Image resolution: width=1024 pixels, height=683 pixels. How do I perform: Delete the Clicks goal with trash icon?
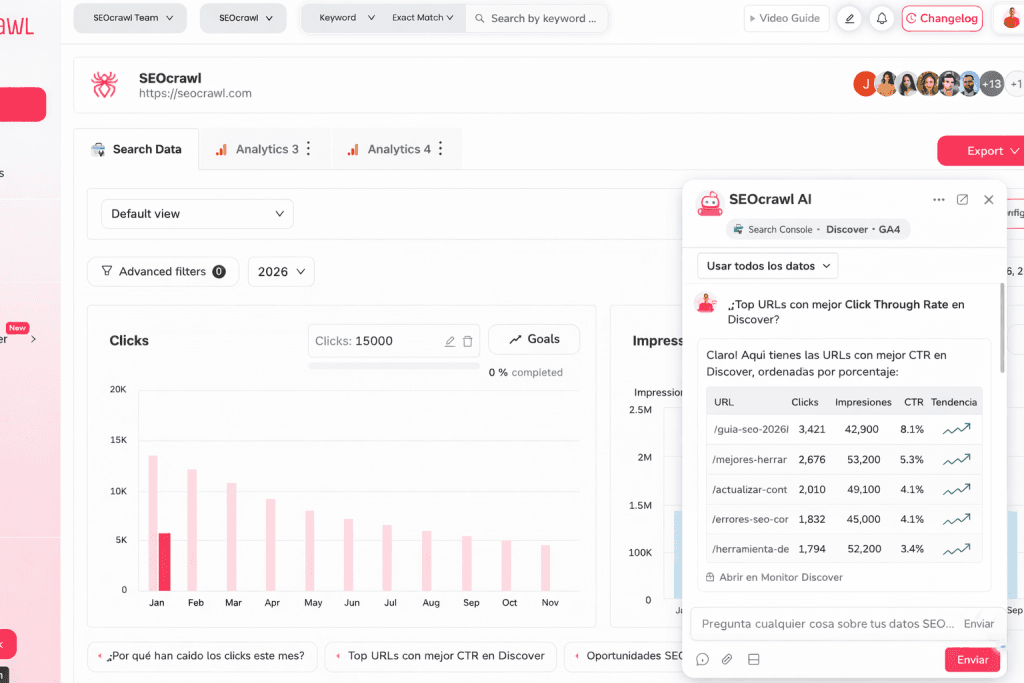pyautogui.click(x=468, y=342)
